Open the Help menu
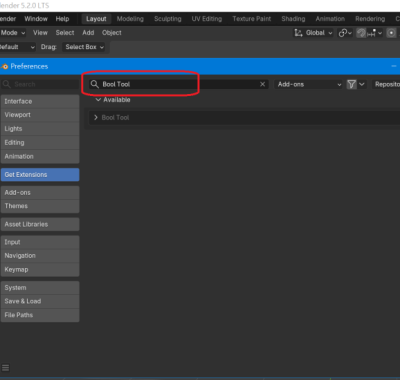Image resolution: width=400 pixels, height=380 pixels. [x=62, y=19]
